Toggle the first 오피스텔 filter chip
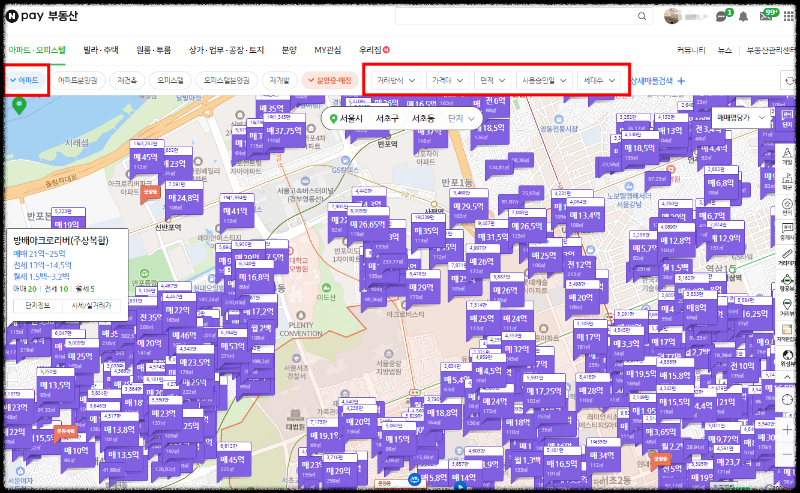Image resolution: width=800 pixels, height=493 pixels. pyautogui.click(x=170, y=80)
